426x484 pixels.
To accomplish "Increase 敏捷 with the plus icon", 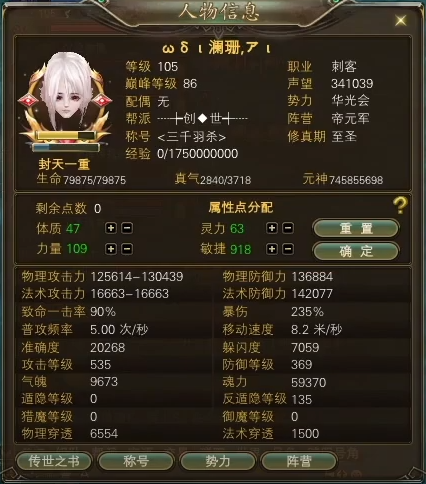I will pyautogui.click(x=272, y=249).
